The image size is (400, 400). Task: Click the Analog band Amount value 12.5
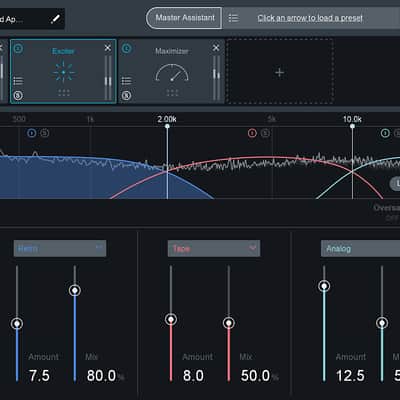coord(350,376)
